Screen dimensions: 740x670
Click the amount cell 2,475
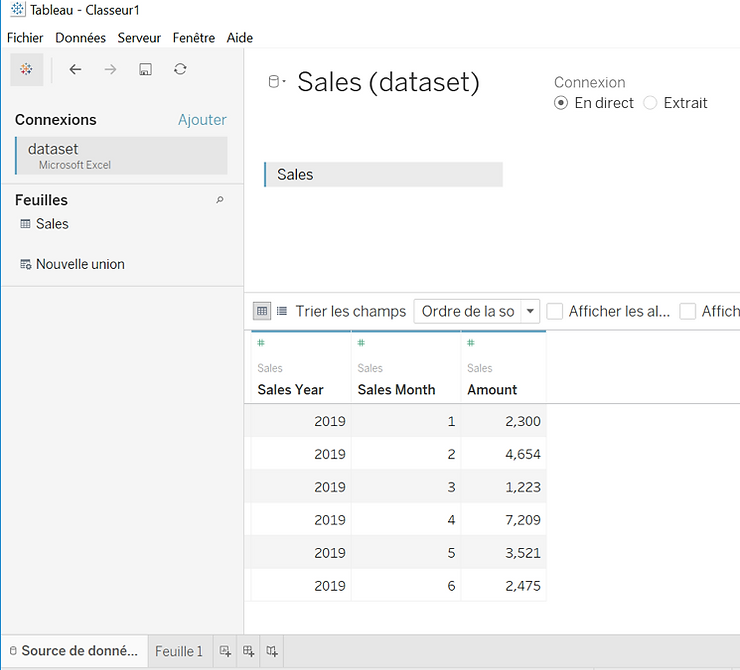(504, 586)
